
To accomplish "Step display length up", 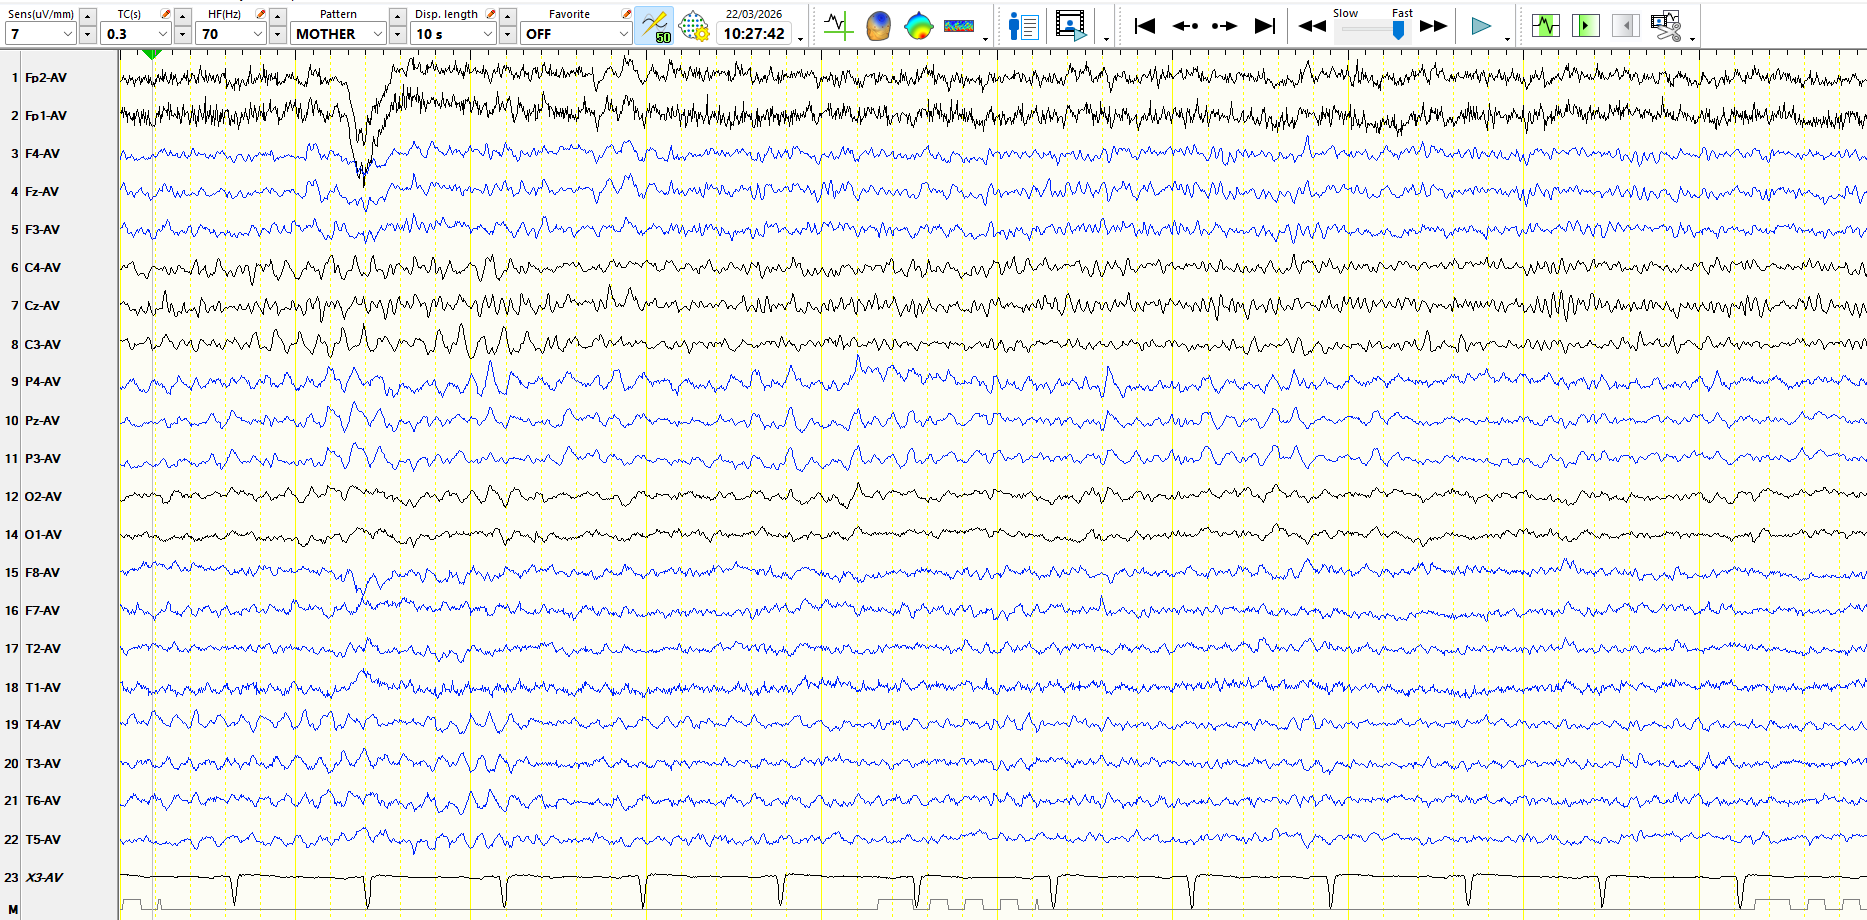I will (x=508, y=16).
